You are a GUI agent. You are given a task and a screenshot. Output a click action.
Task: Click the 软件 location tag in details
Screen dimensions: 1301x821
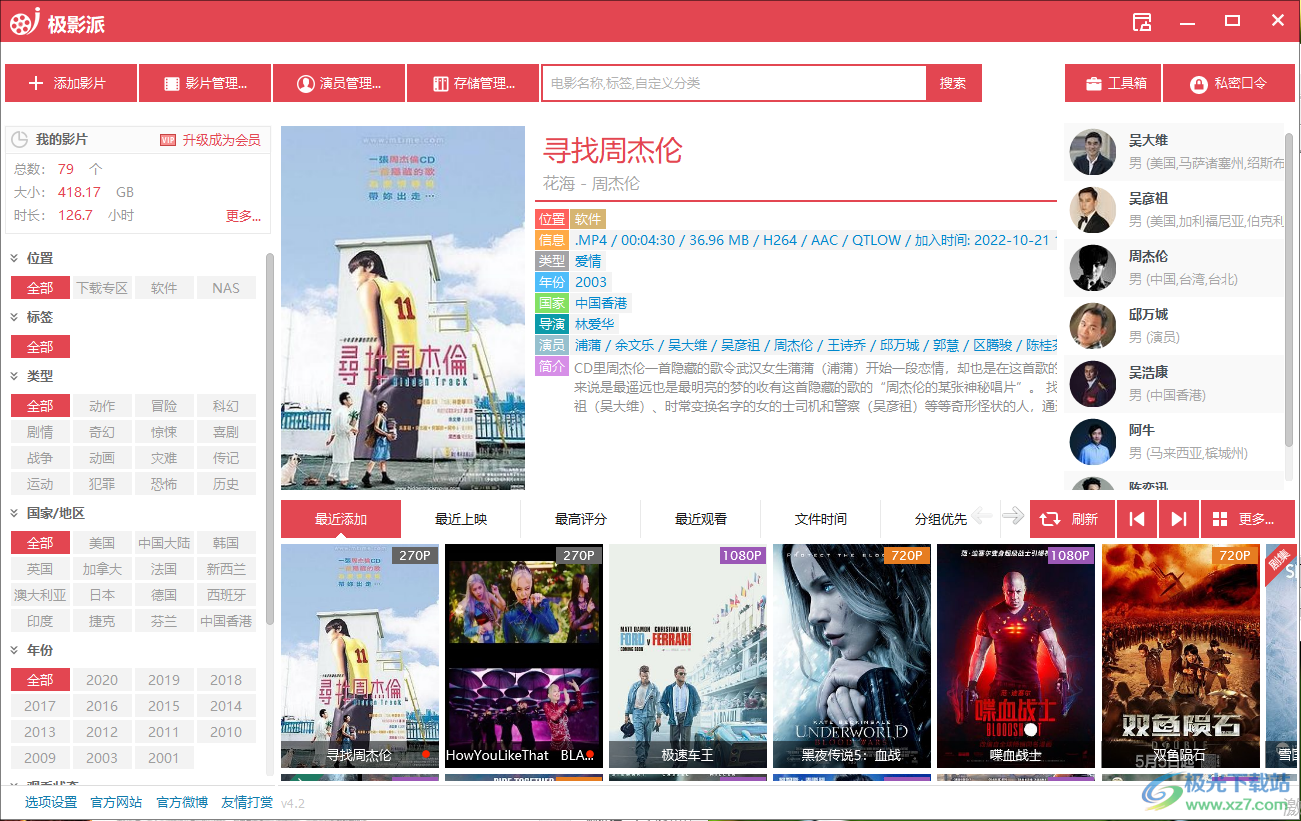pyautogui.click(x=588, y=219)
